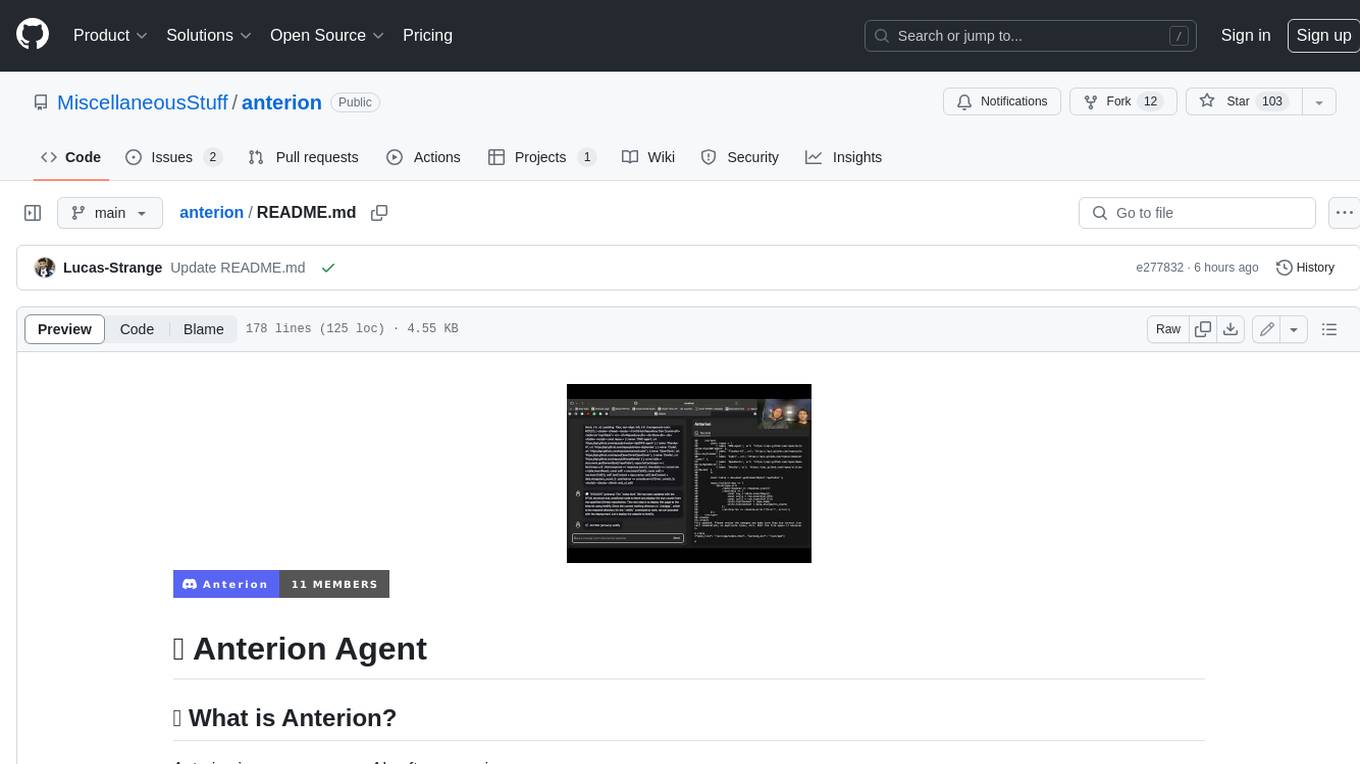This screenshot has width=1360, height=764.
Task: Focus the Search or jump to field
Action: 1030,36
